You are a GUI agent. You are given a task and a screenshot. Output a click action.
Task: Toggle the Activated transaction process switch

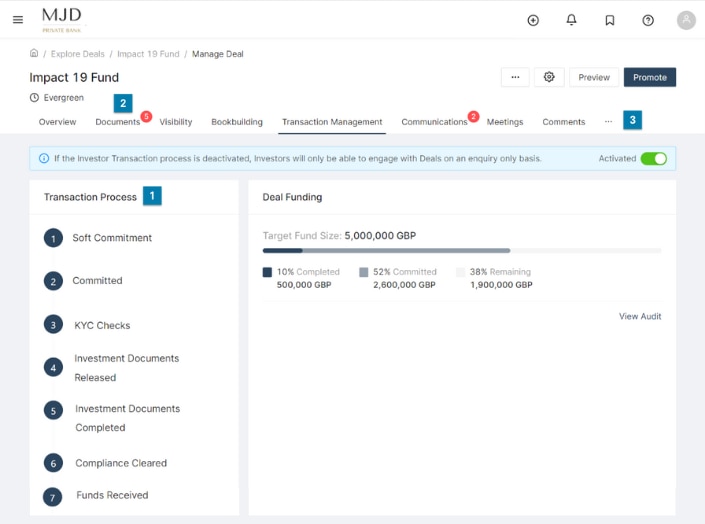(x=653, y=158)
